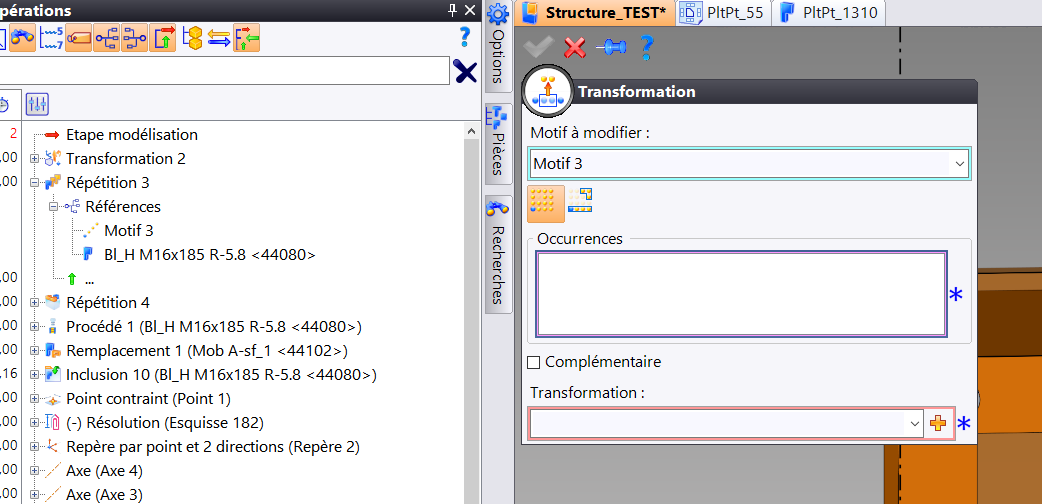Open the Recherches side tab
Viewport: 1042px width, 504px height.
[498, 254]
